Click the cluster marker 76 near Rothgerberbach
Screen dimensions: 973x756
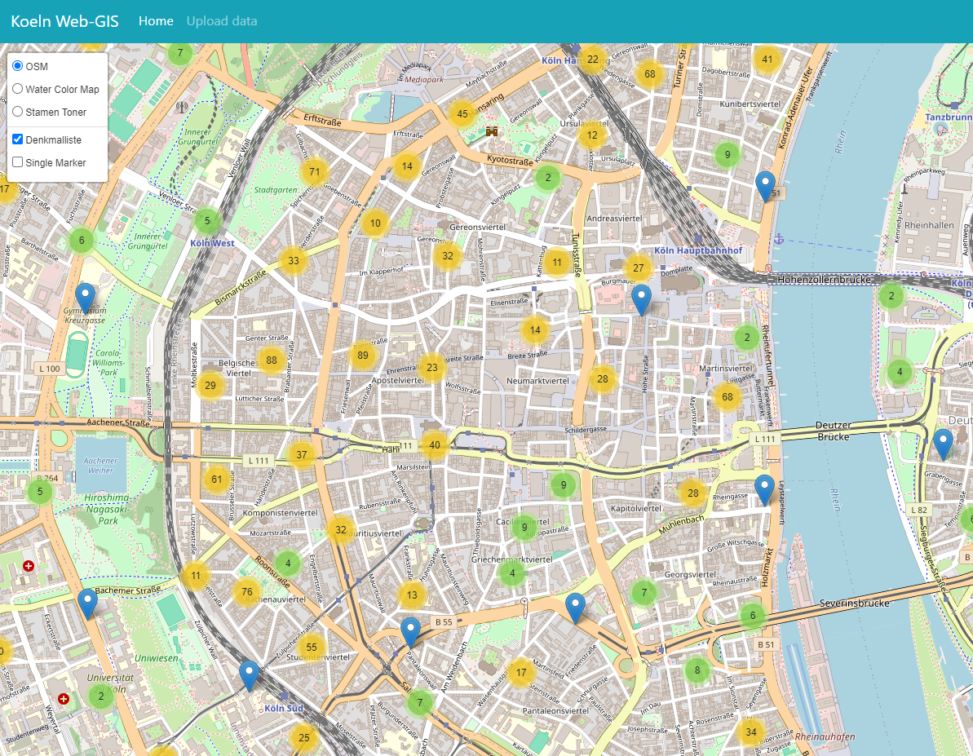(246, 590)
